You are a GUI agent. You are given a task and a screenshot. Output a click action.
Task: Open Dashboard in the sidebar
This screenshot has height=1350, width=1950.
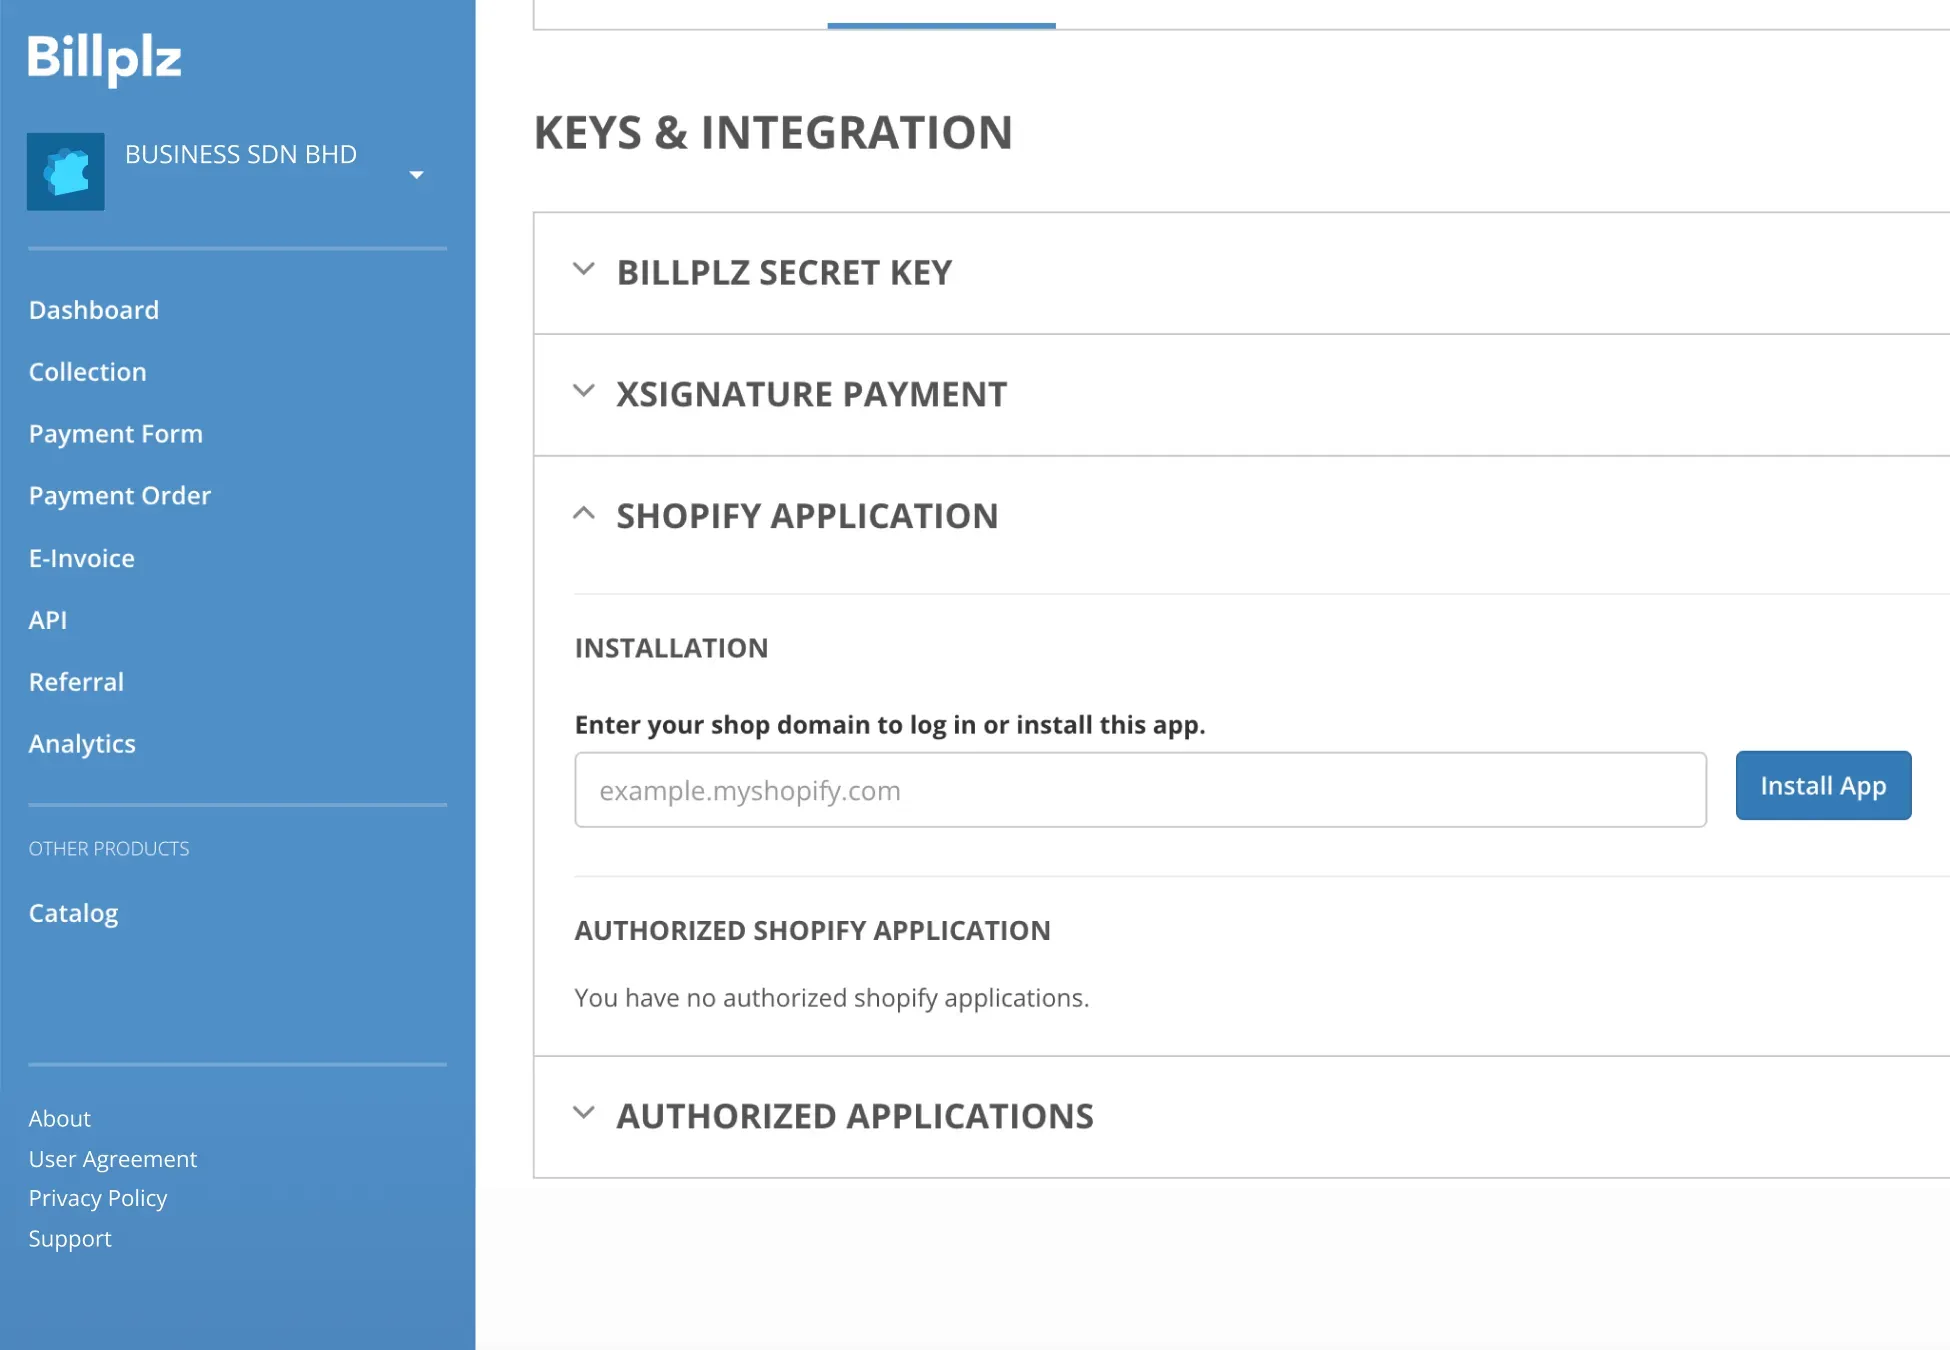tap(94, 310)
